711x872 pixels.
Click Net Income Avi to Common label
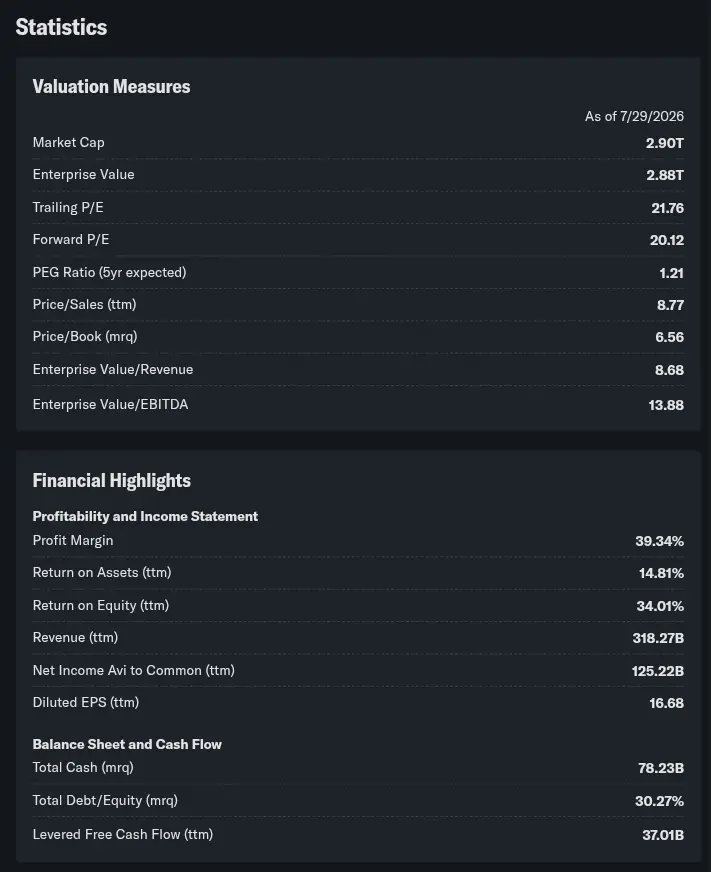[134, 670]
